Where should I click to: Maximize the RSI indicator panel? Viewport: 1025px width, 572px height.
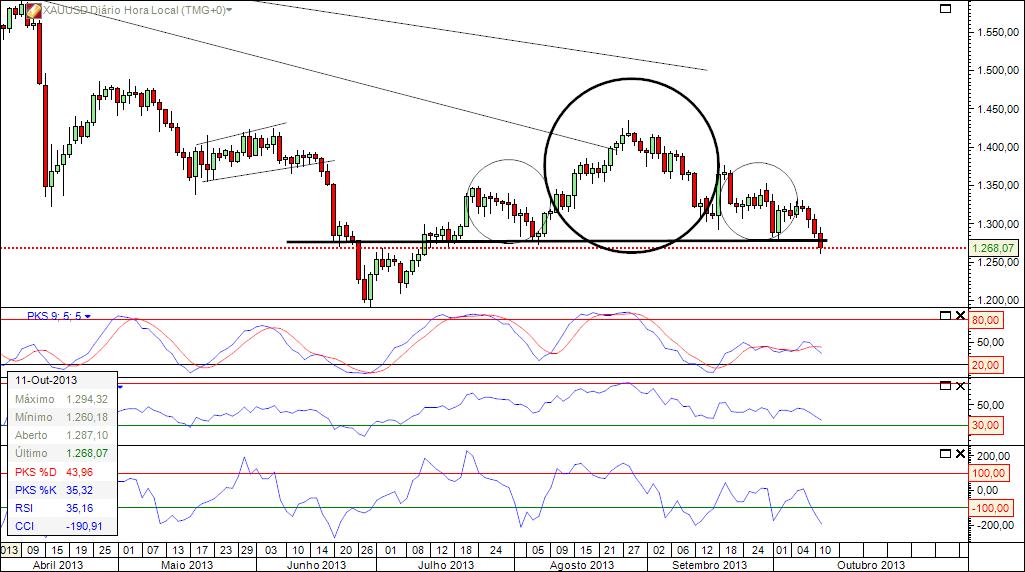945,386
